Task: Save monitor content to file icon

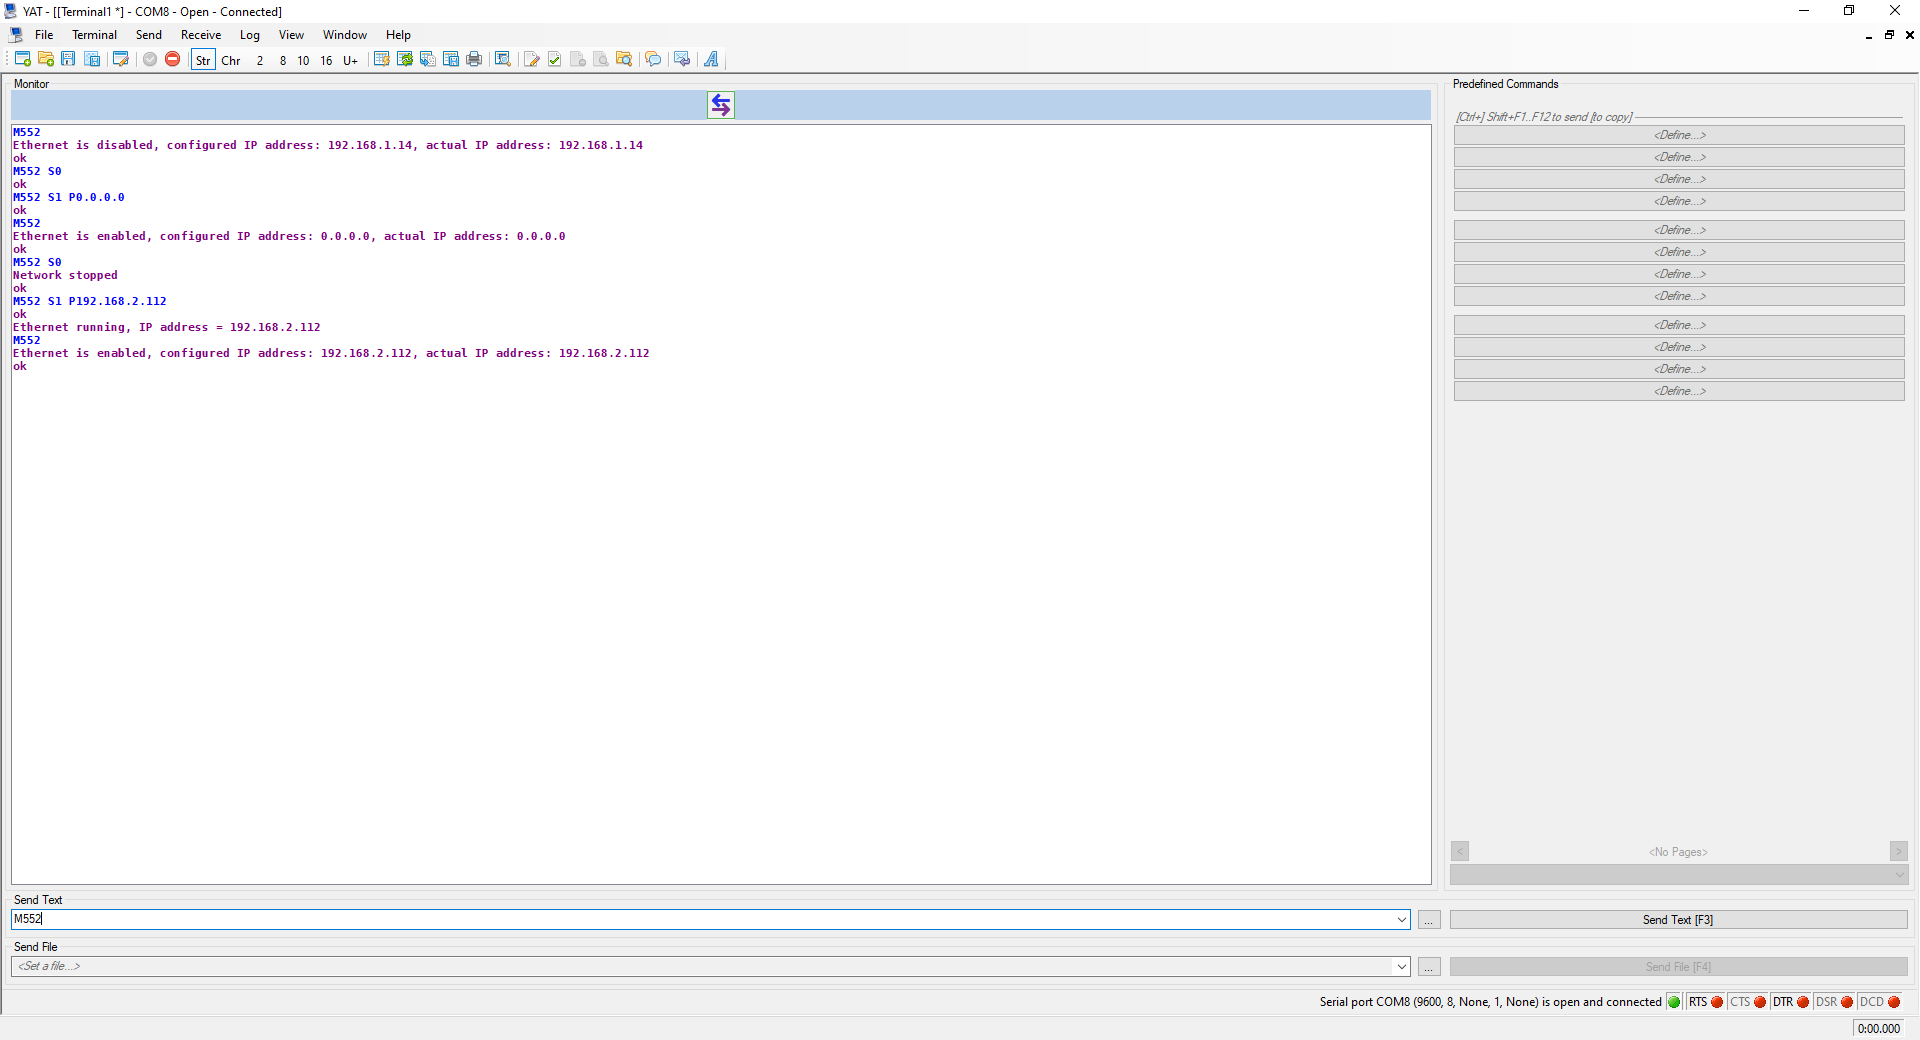Action: click(451, 59)
